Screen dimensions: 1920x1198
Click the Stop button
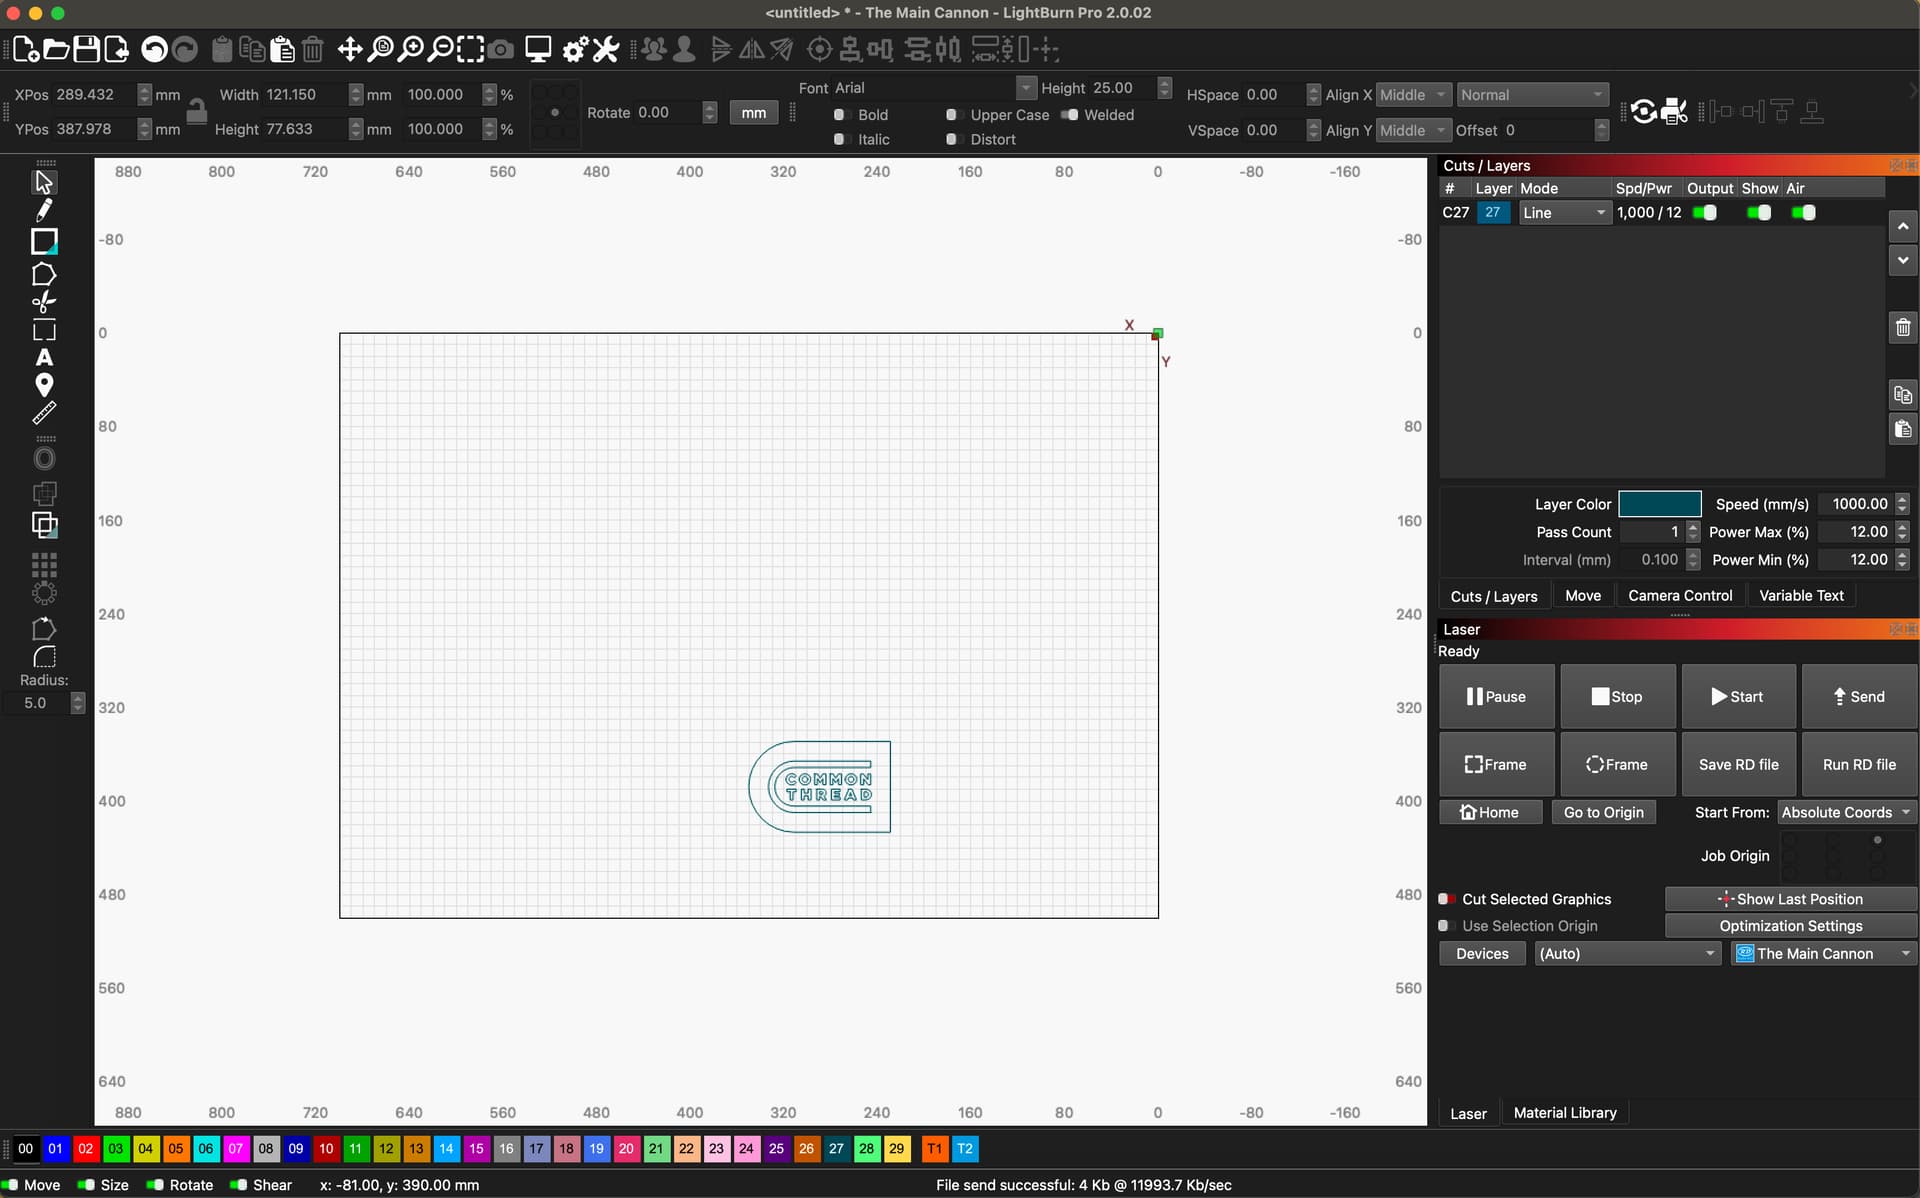click(1617, 697)
